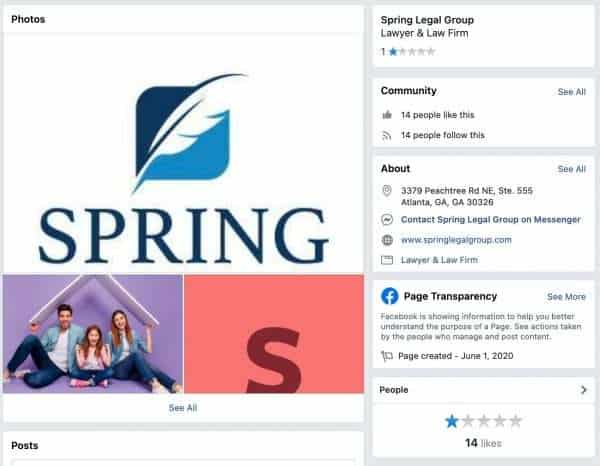Expand People section with the chevron arrow
The width and height of the screenshot is (600, 466).
[x=584, y=390]
